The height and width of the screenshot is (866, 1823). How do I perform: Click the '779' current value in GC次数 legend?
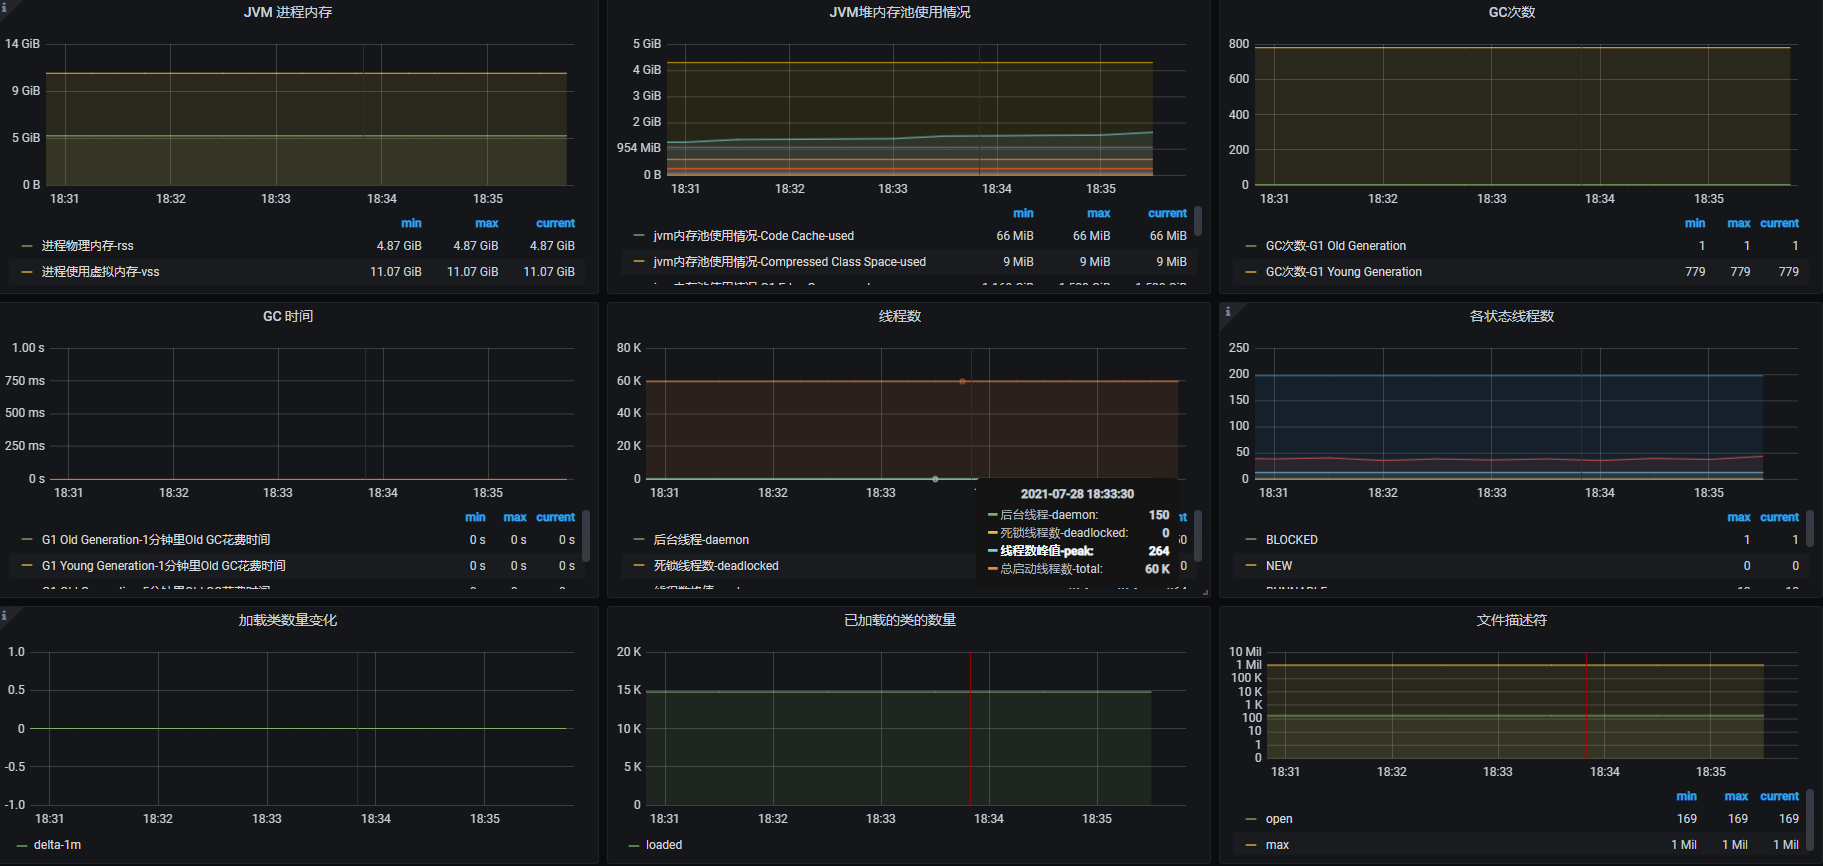[1789, 272]
